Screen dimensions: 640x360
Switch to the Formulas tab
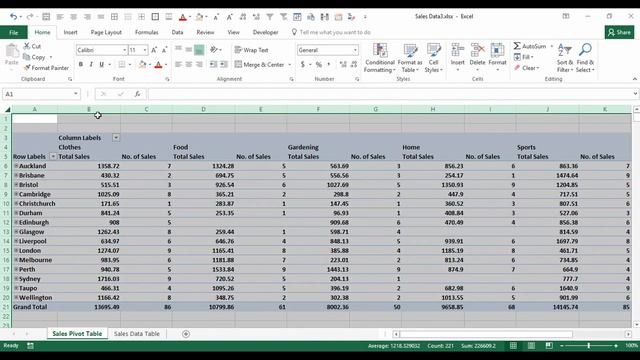click(x=147, y=32)
